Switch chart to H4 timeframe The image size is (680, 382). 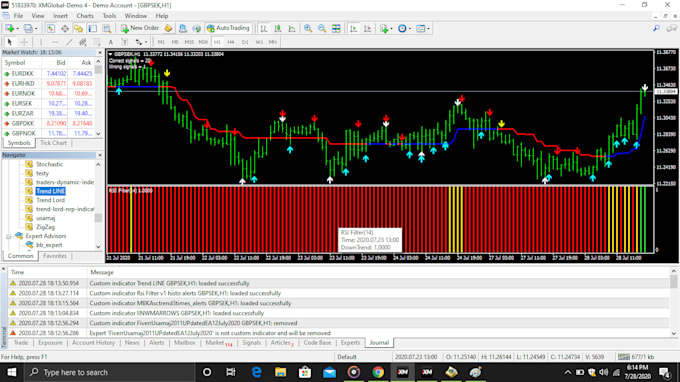pyautogui.click(x=231, y=42)
